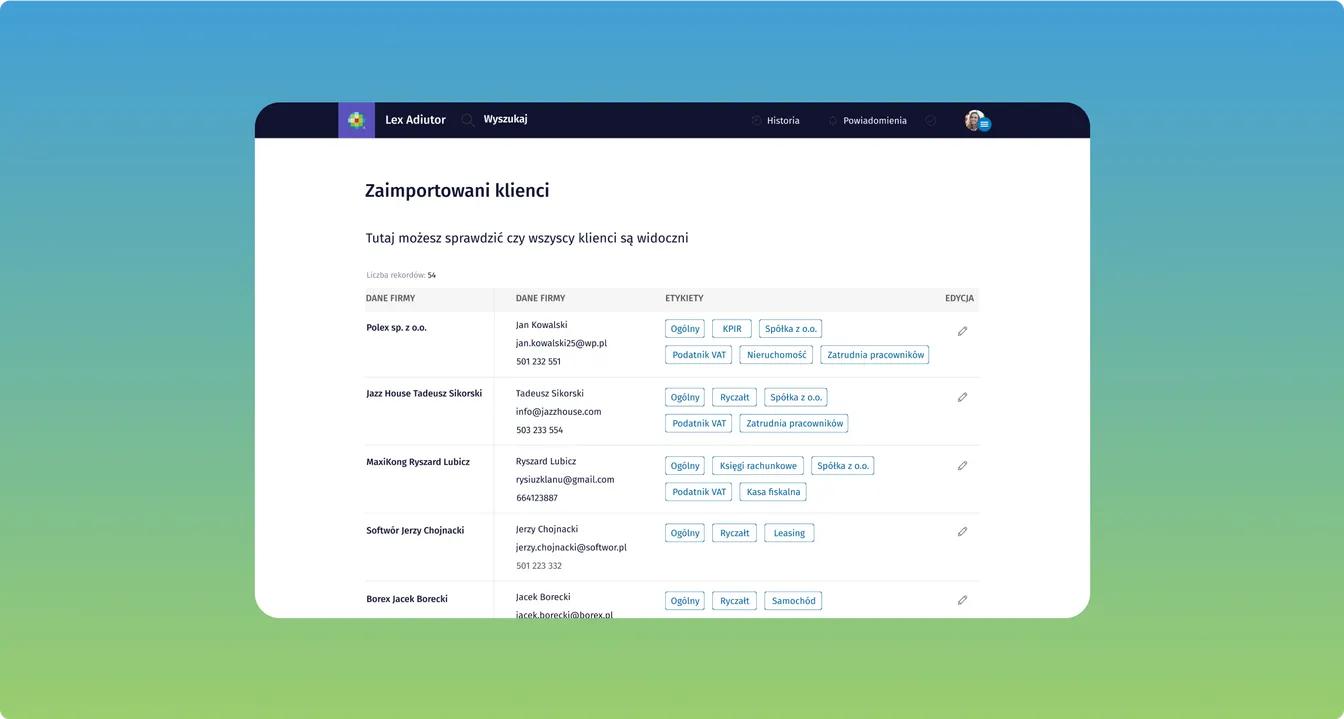The height and width of the screenshot is (719, 1344).
Task: Click email jan.kowalski25@wp.pl
Action: coord(561,343)
